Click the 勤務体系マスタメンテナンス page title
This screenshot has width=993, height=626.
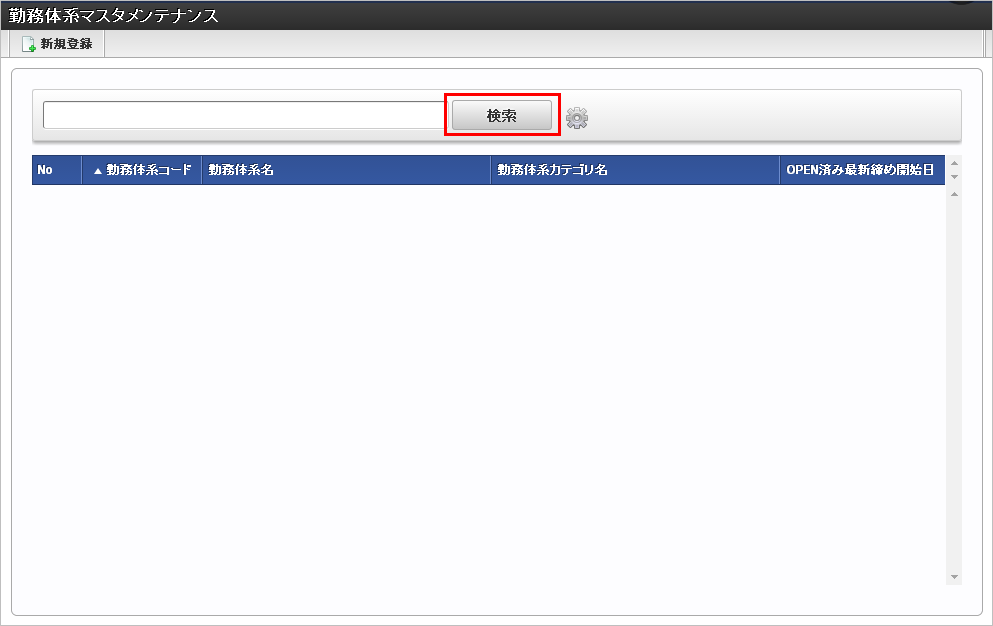pyautogui.click(x=114, y=15)
